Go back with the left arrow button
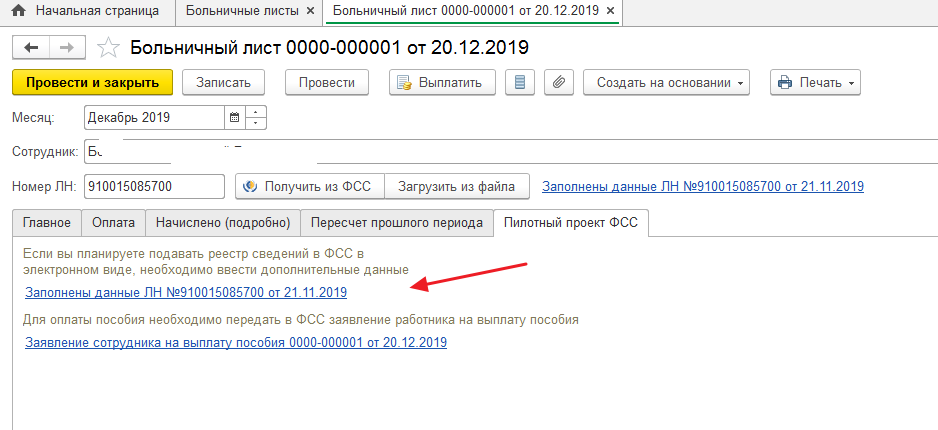938x430 pixels. 31,48
